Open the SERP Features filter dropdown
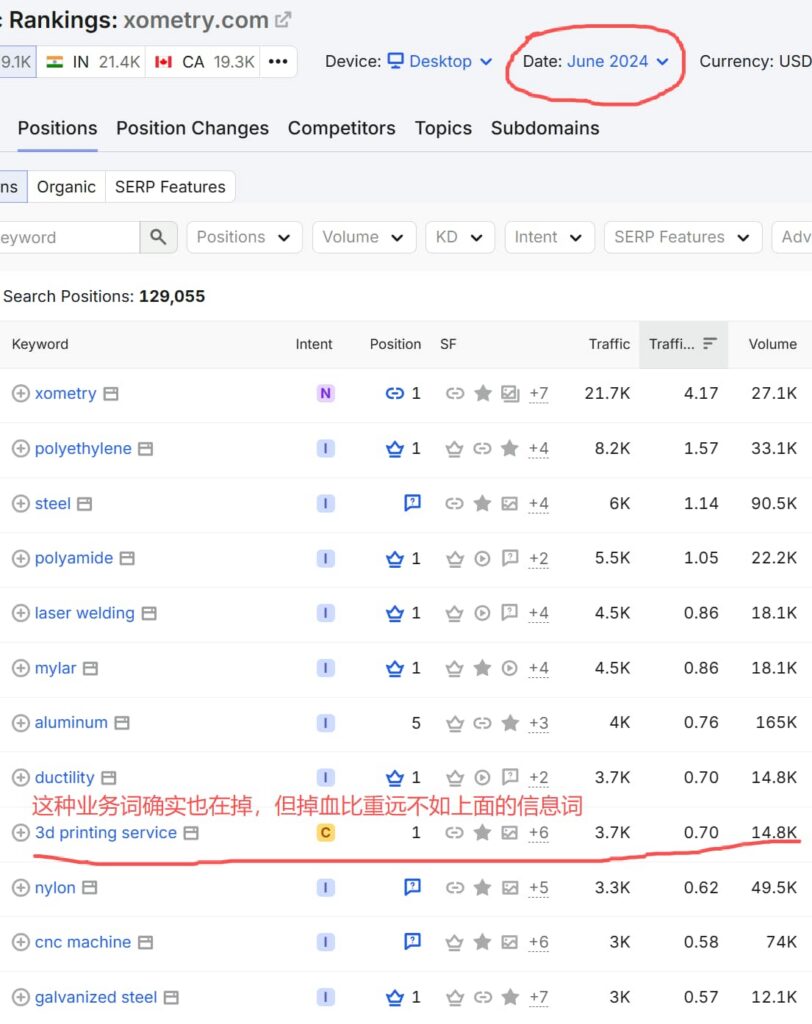The width and height of the screenshot is (812, 1024). (683, 237)
